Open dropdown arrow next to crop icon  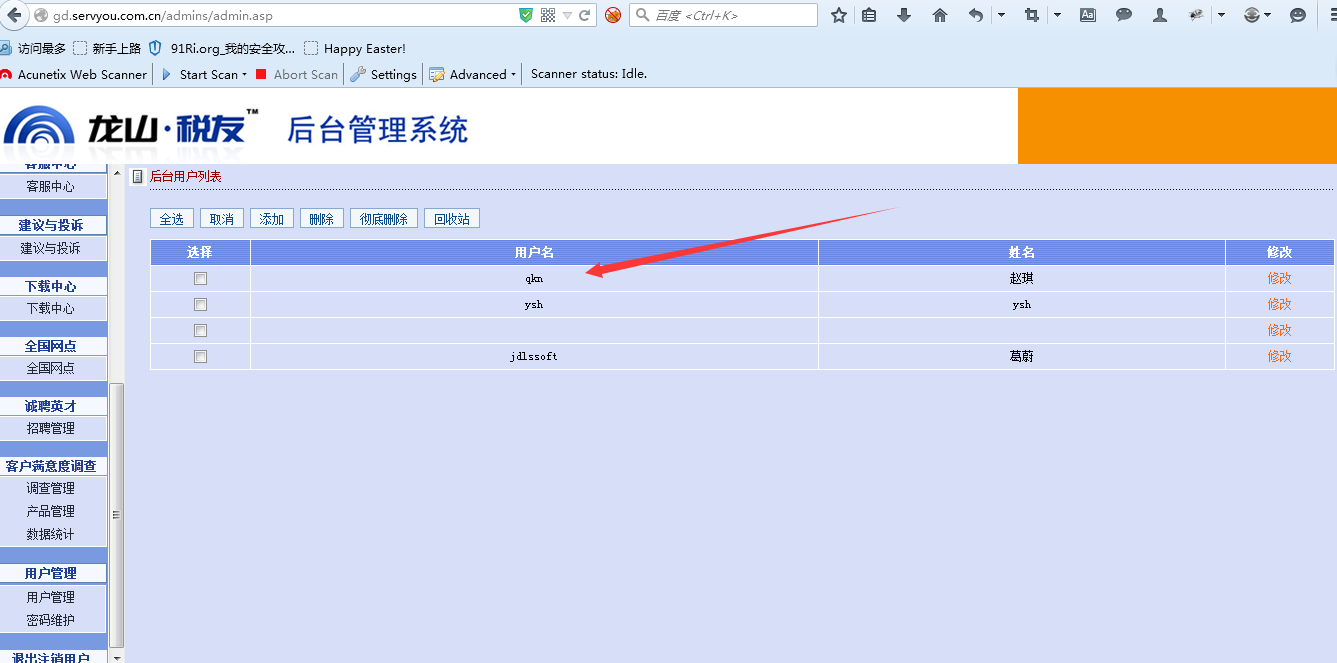pos(1058,15)
